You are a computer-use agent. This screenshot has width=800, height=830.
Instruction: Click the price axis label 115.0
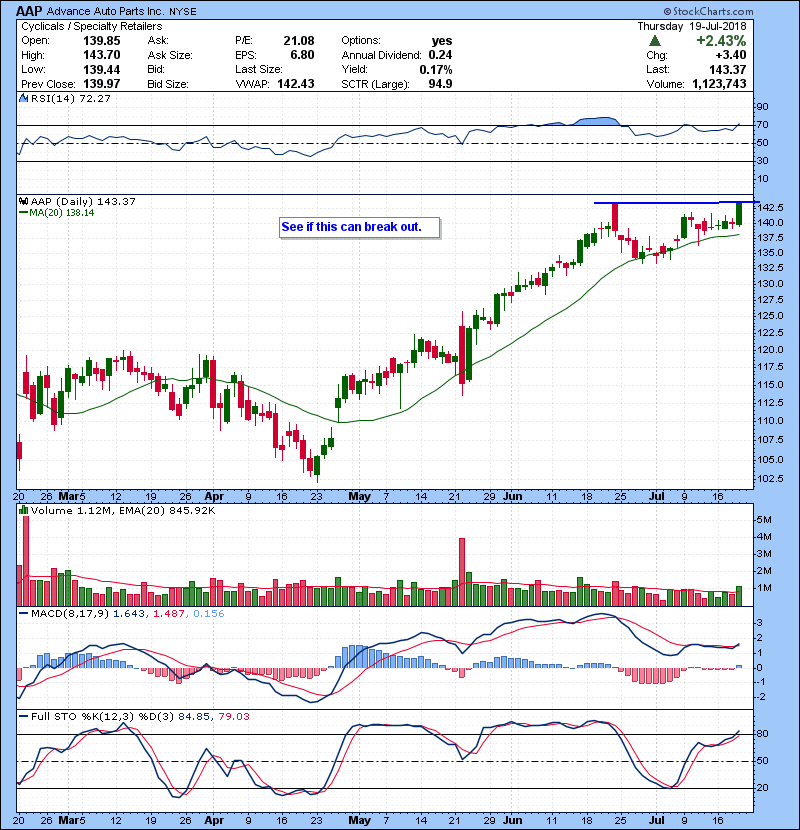(x=770, y=385)
